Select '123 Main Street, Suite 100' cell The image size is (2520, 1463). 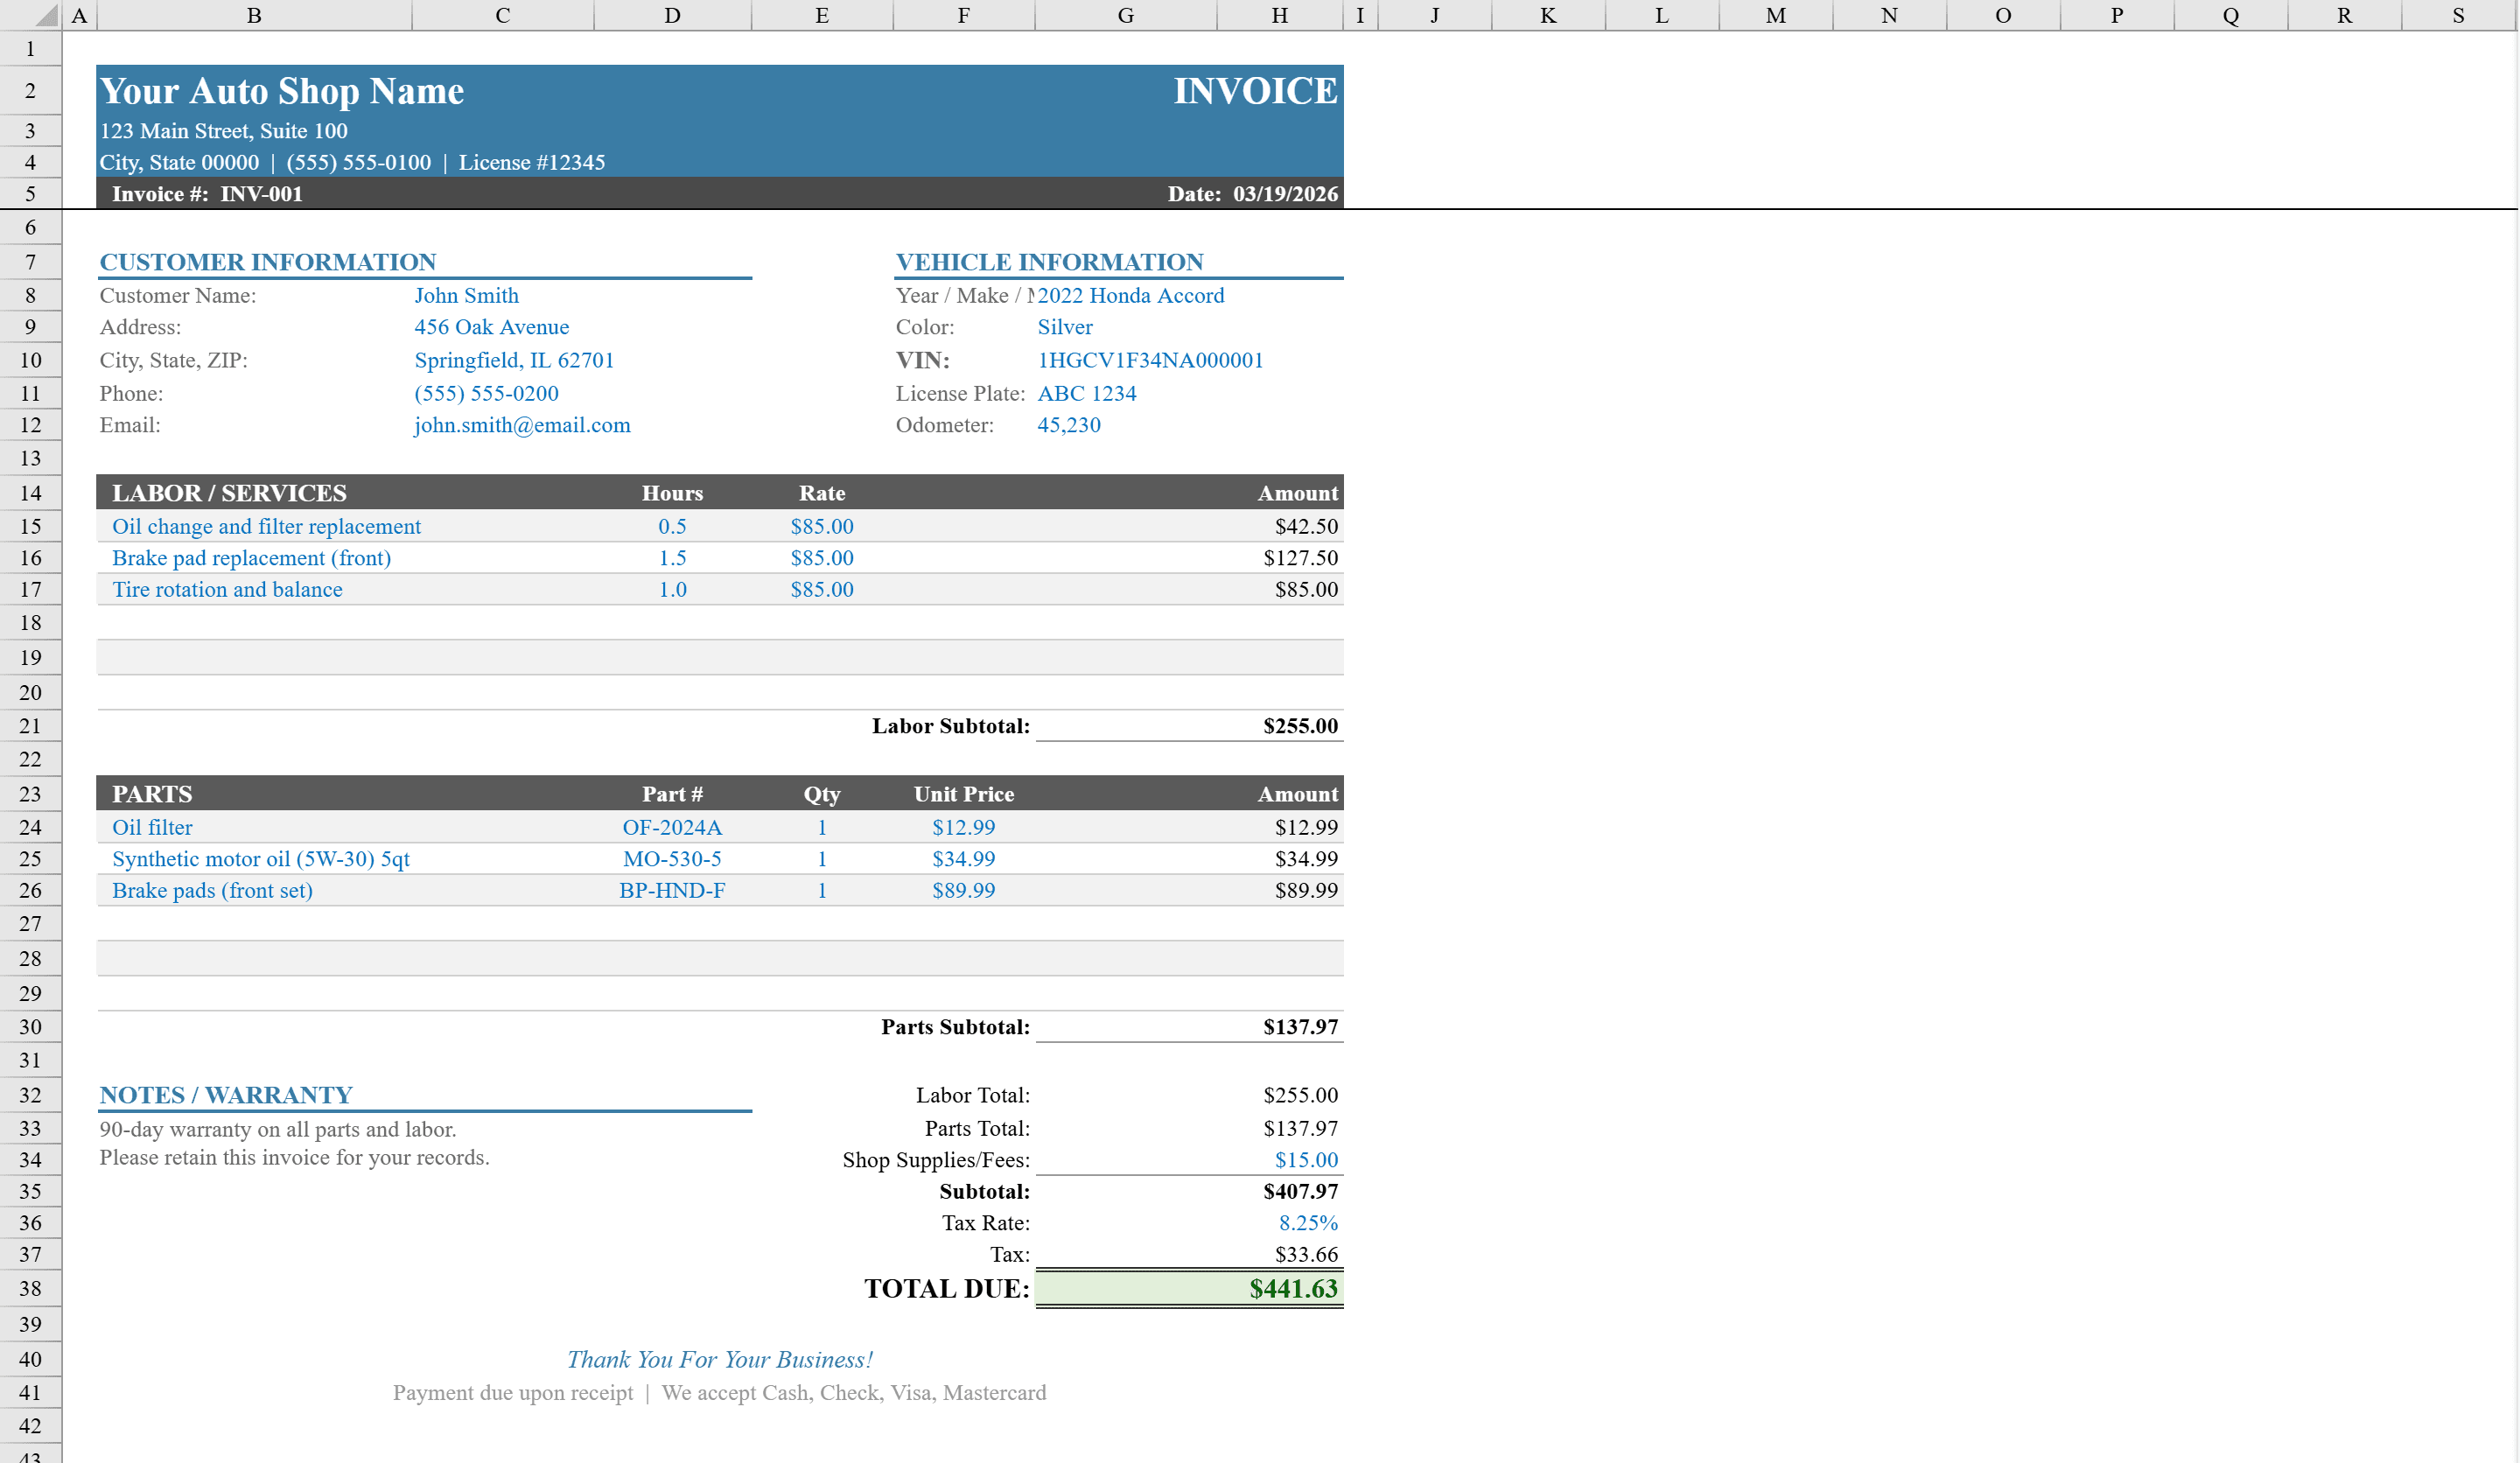tap(224, 131)
